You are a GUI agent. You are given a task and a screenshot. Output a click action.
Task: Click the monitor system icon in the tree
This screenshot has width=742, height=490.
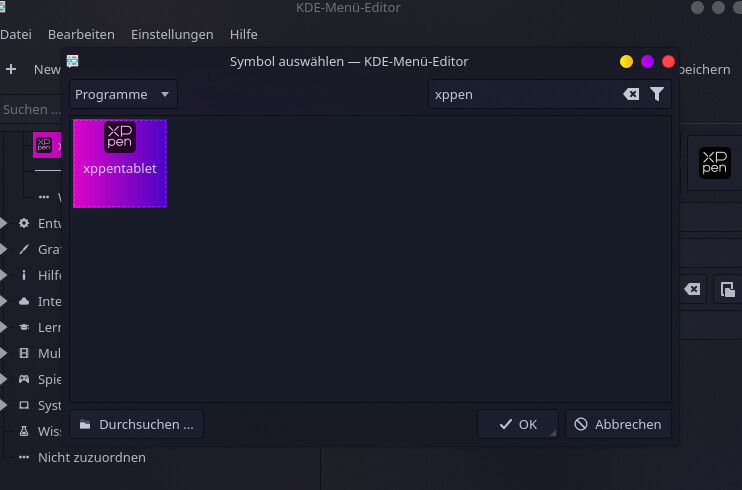24,405
